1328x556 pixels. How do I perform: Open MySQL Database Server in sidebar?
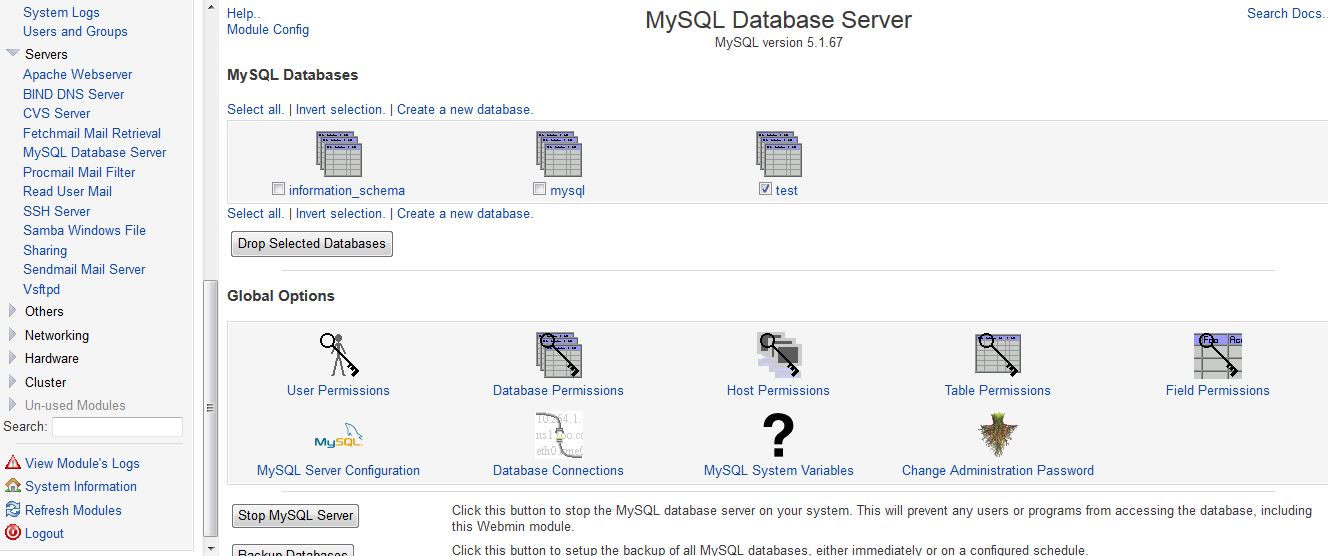tap(95, 152)
